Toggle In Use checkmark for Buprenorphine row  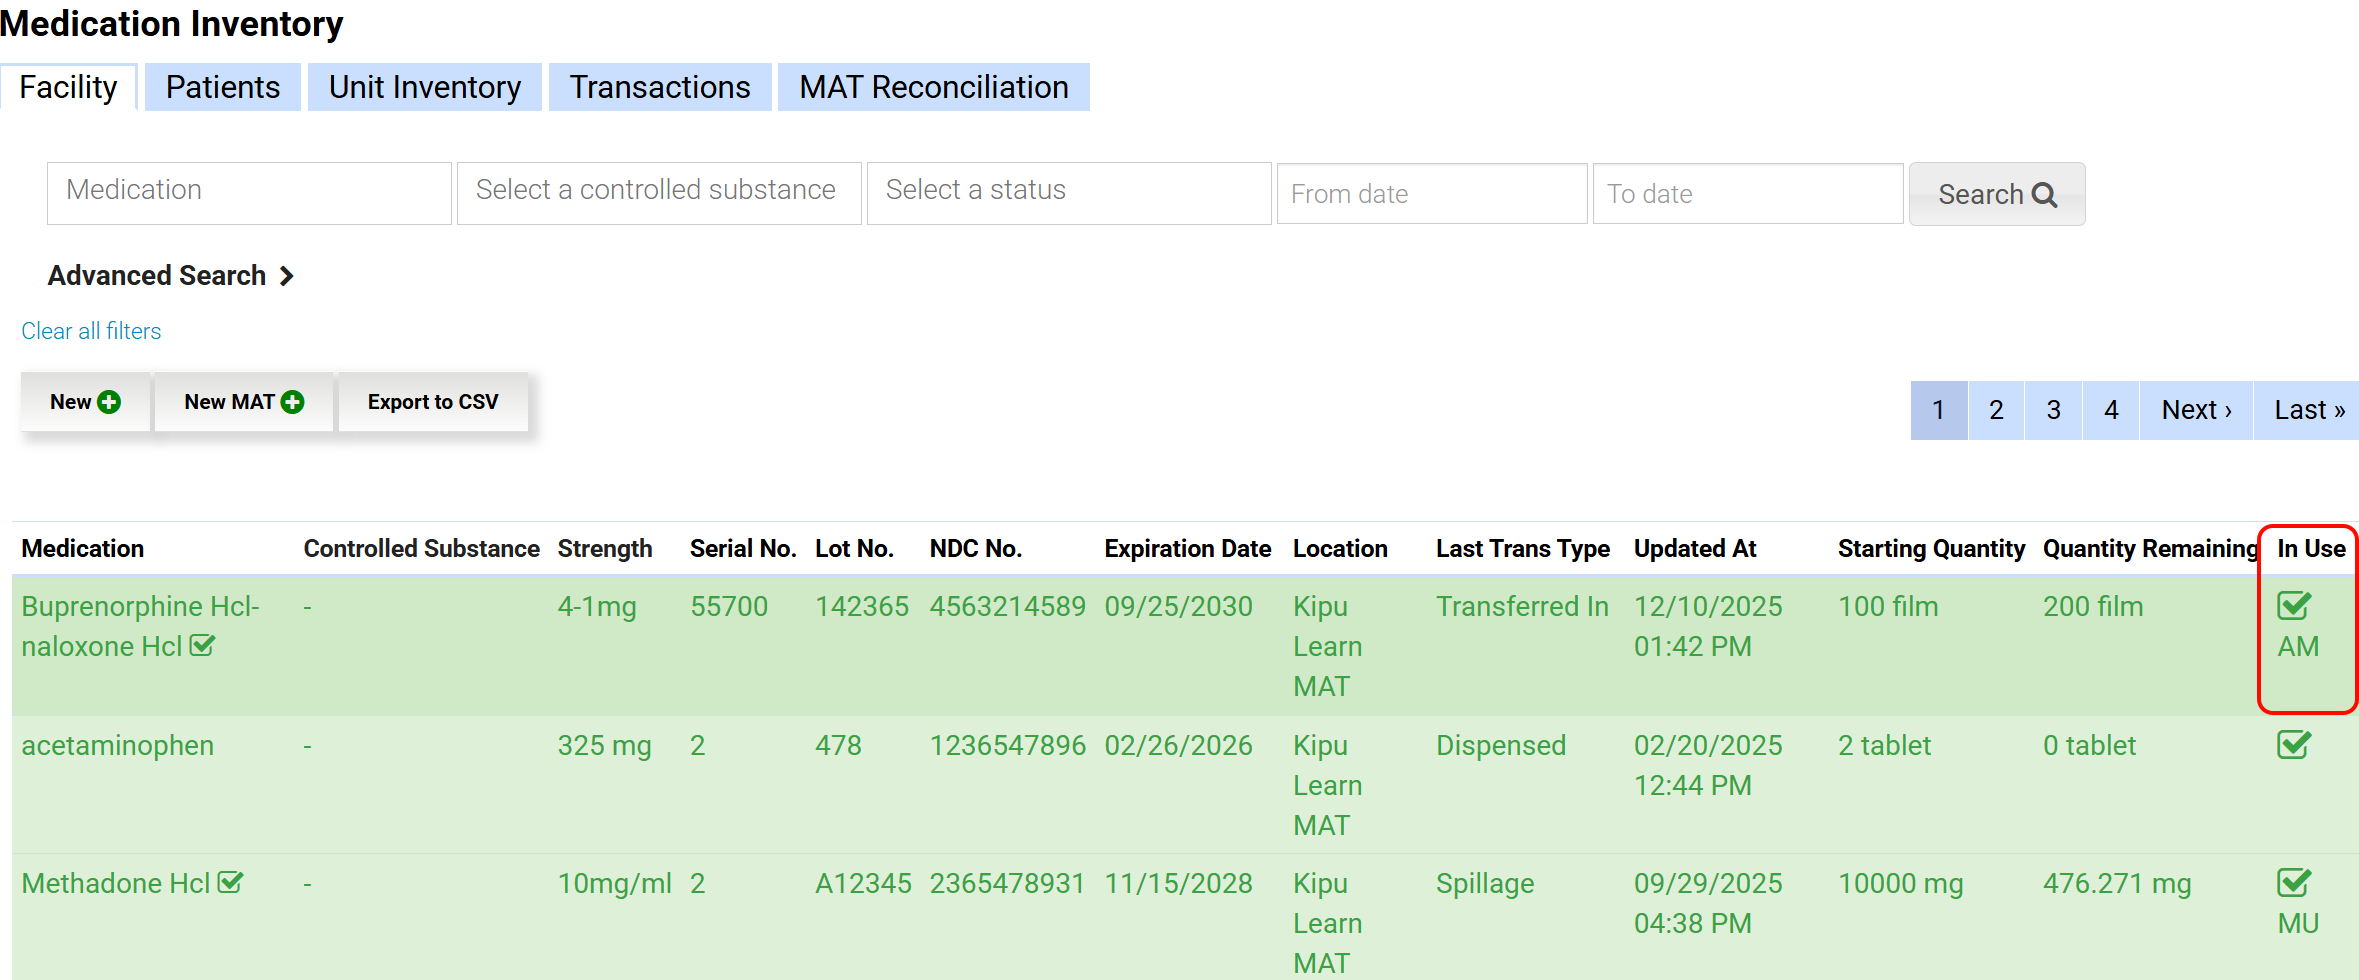tap(2293, 606)
